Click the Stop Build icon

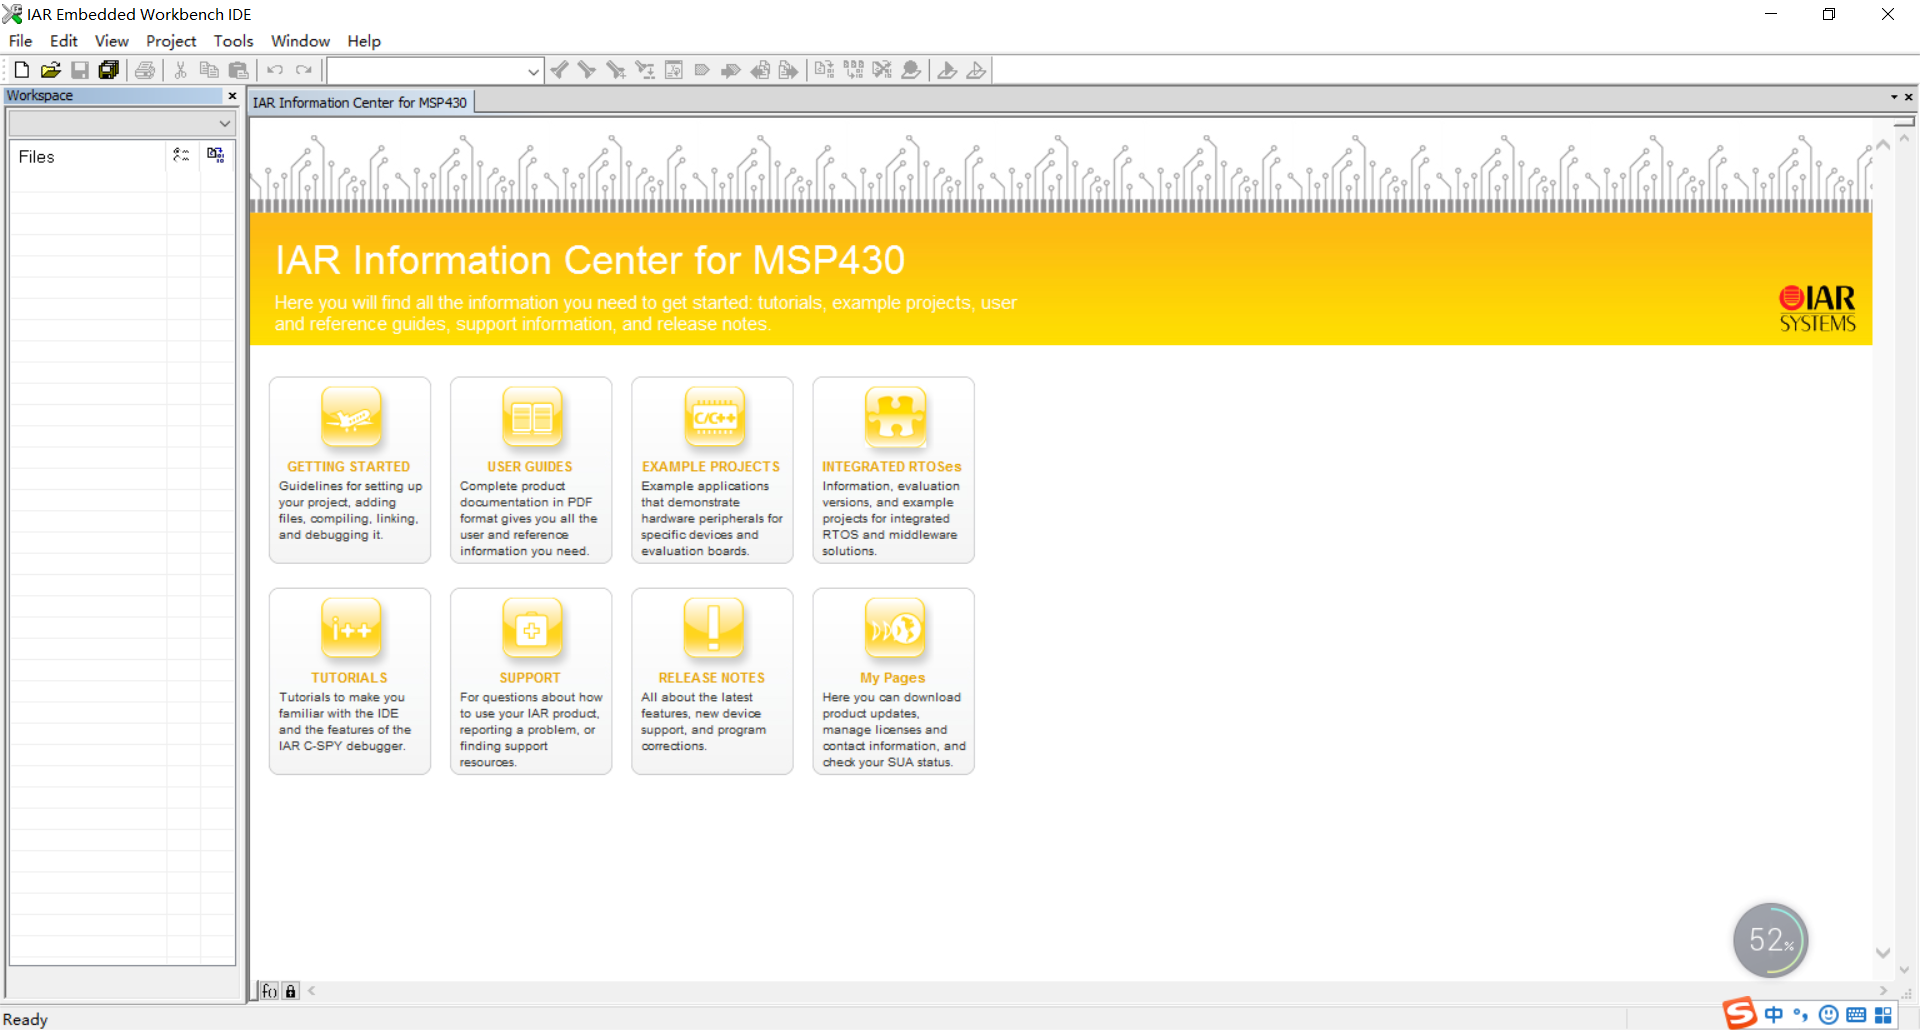882,70
